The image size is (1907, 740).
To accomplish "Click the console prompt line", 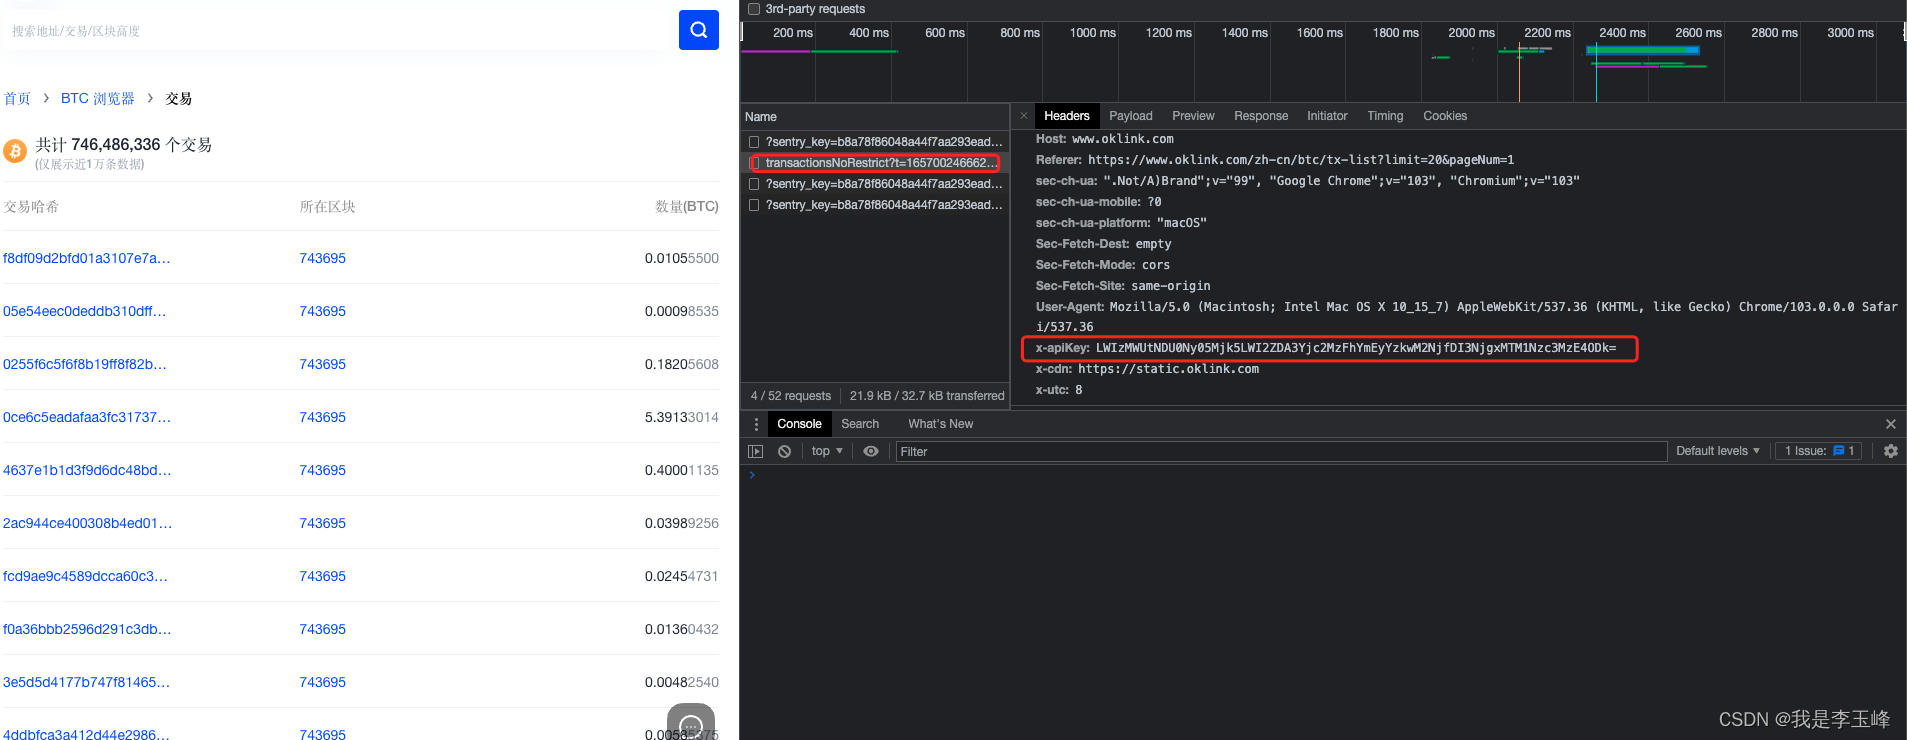I will click(x=1323, y=475).
